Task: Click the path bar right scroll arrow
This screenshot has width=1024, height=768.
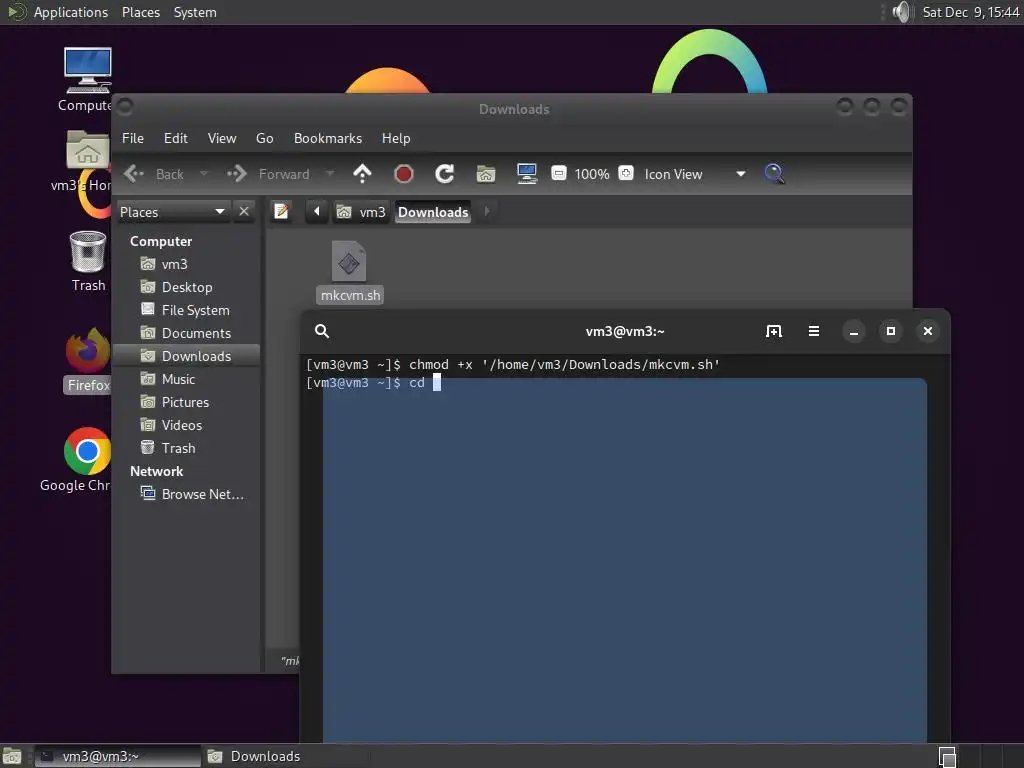Action: [487, 212]
